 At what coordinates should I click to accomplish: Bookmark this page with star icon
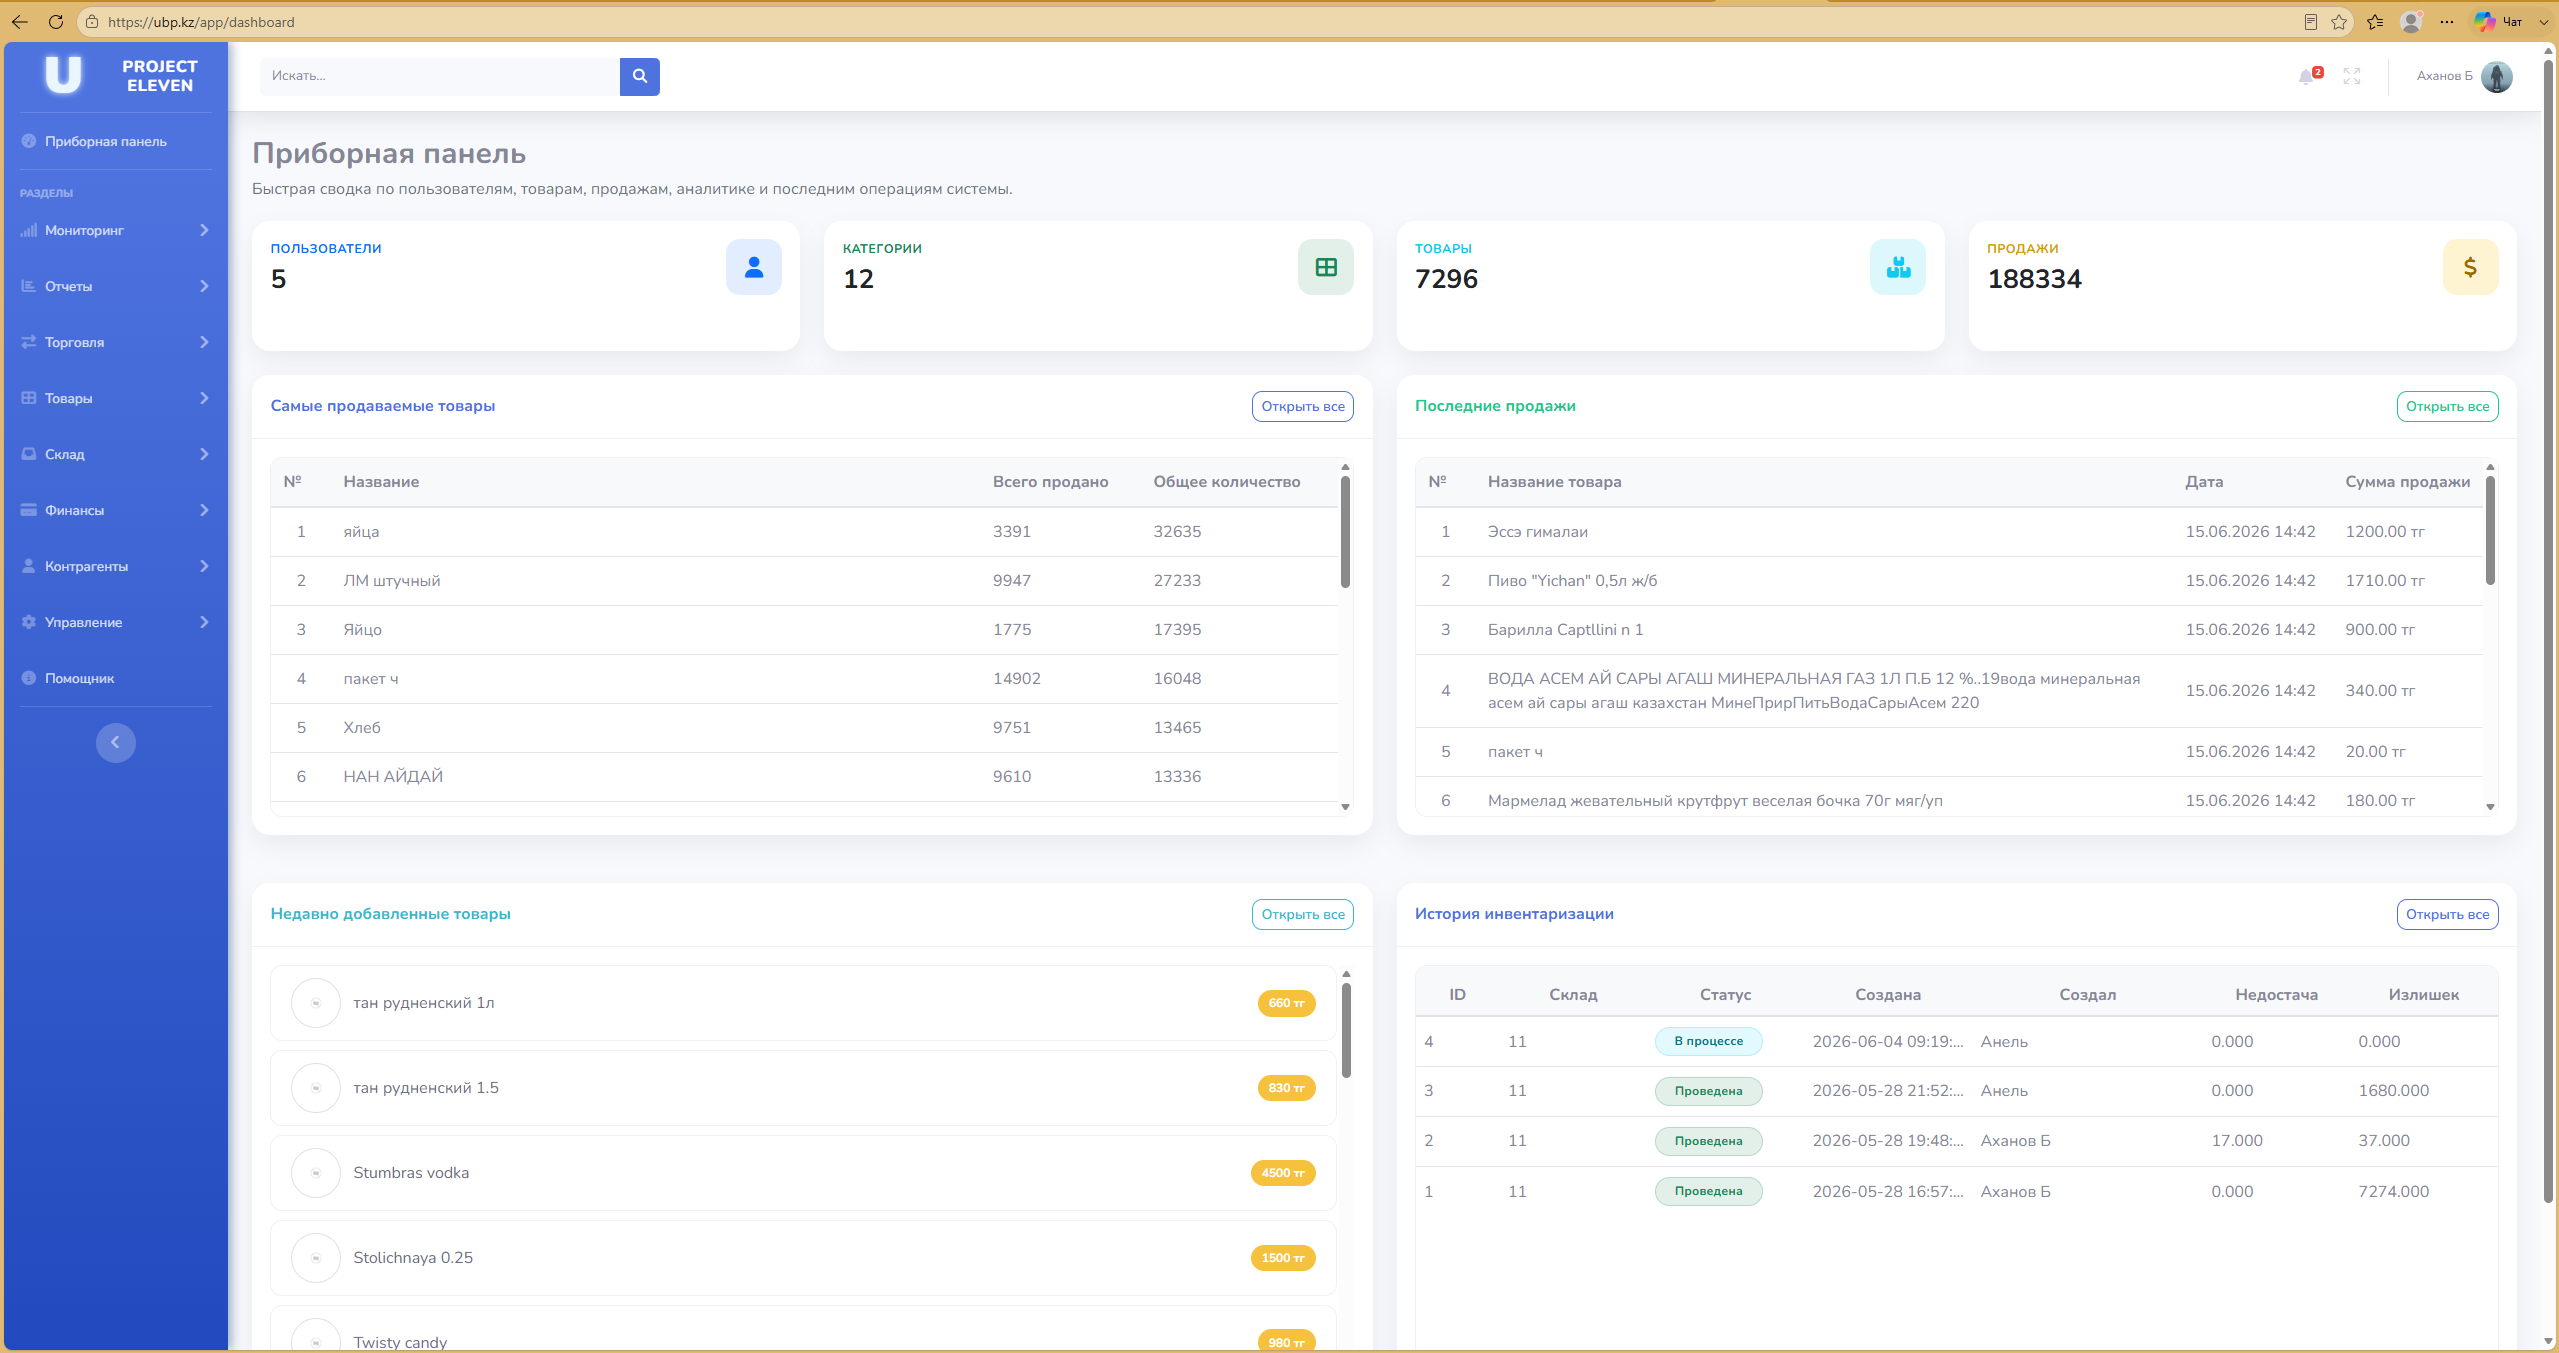(x=2339, y=22)
